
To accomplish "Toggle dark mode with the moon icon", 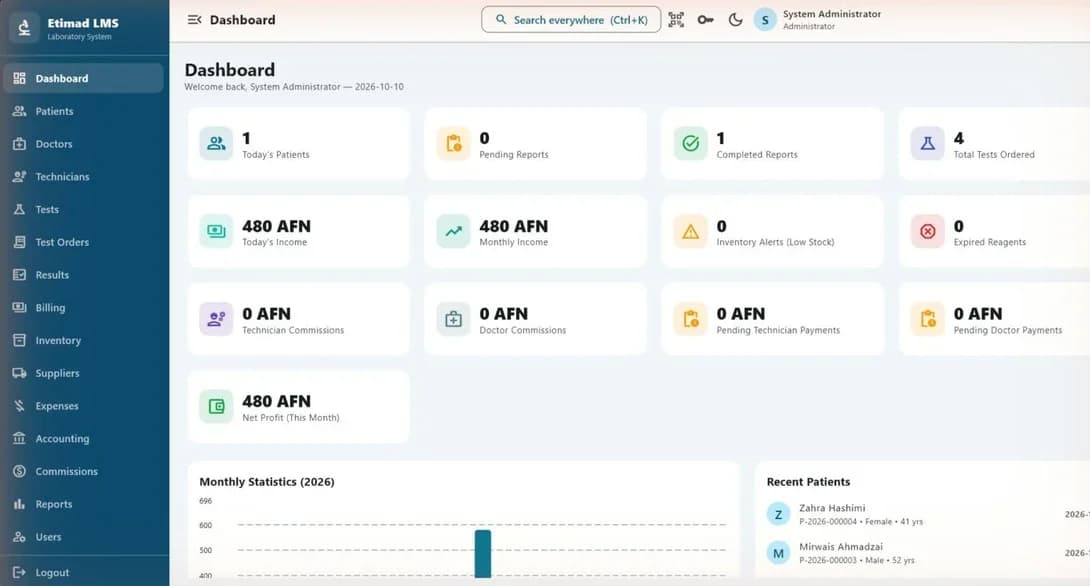I will click(x=735, y=20).
